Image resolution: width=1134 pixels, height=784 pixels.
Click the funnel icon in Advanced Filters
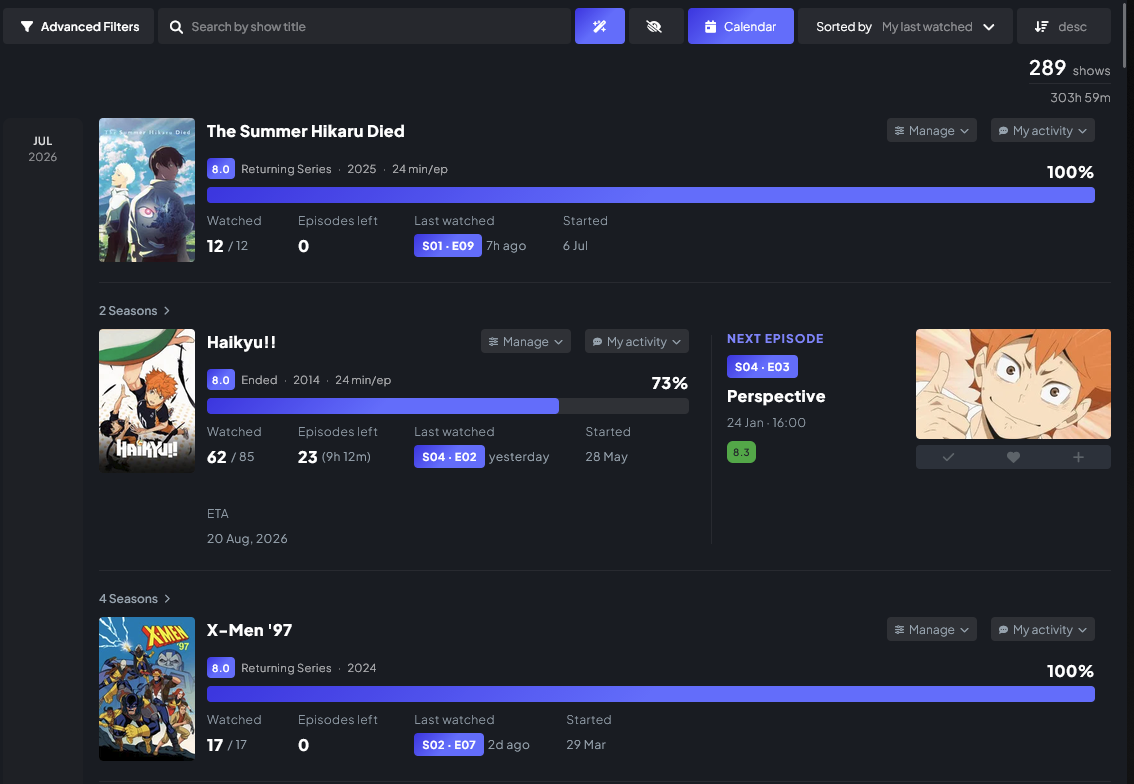(x=27, y=27)
